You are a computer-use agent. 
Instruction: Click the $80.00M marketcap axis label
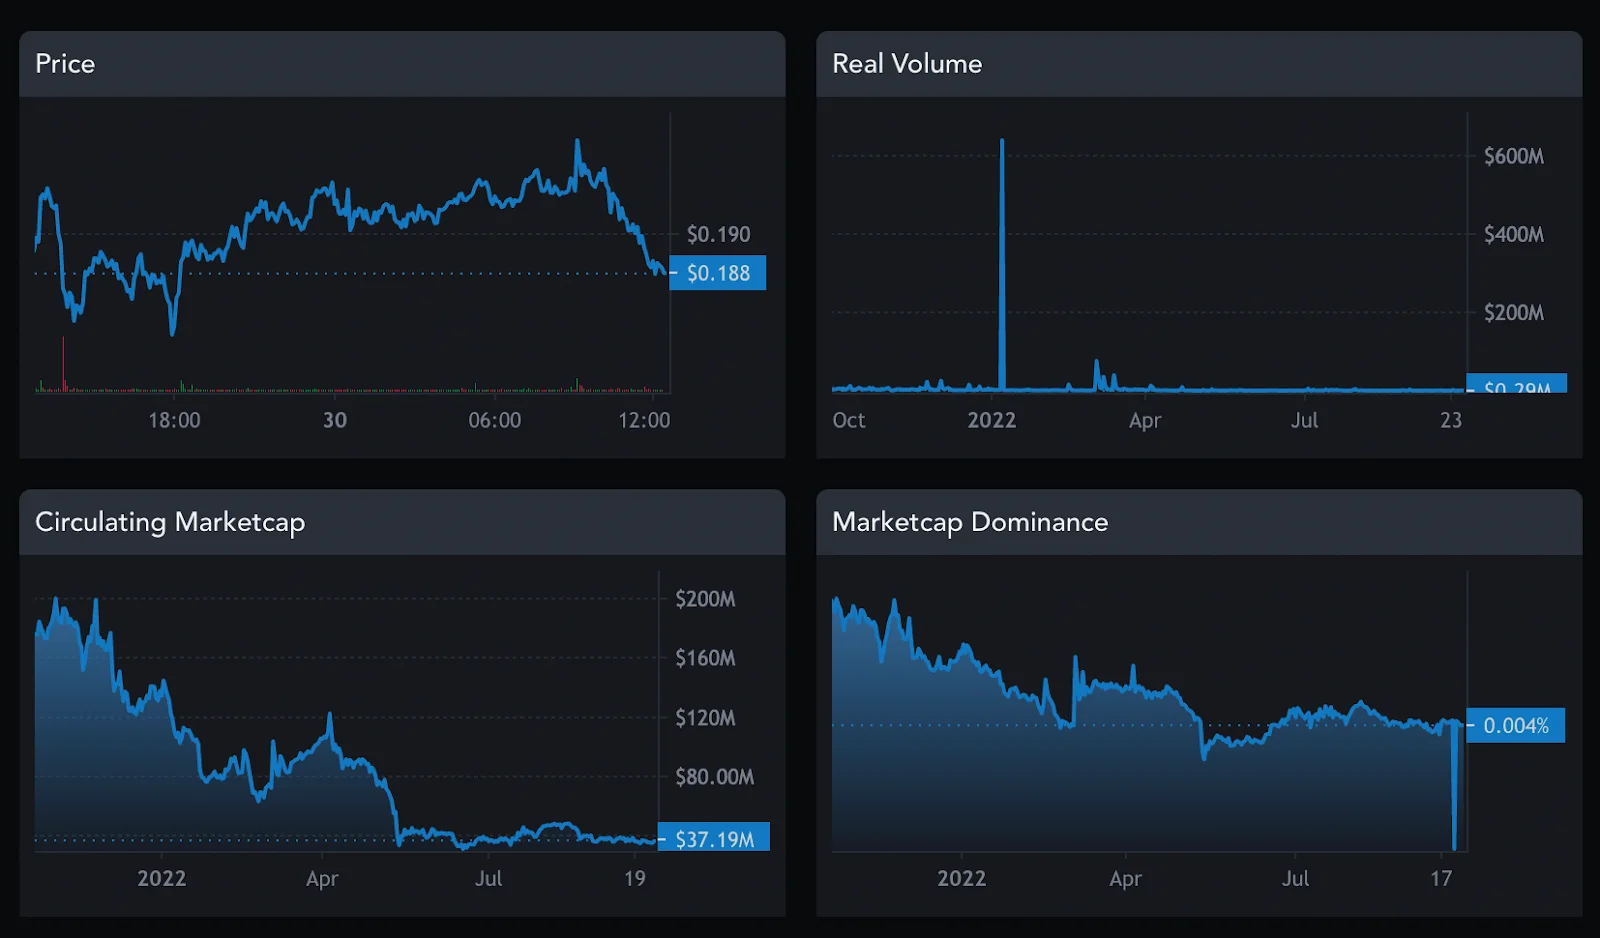coord(714,777)
